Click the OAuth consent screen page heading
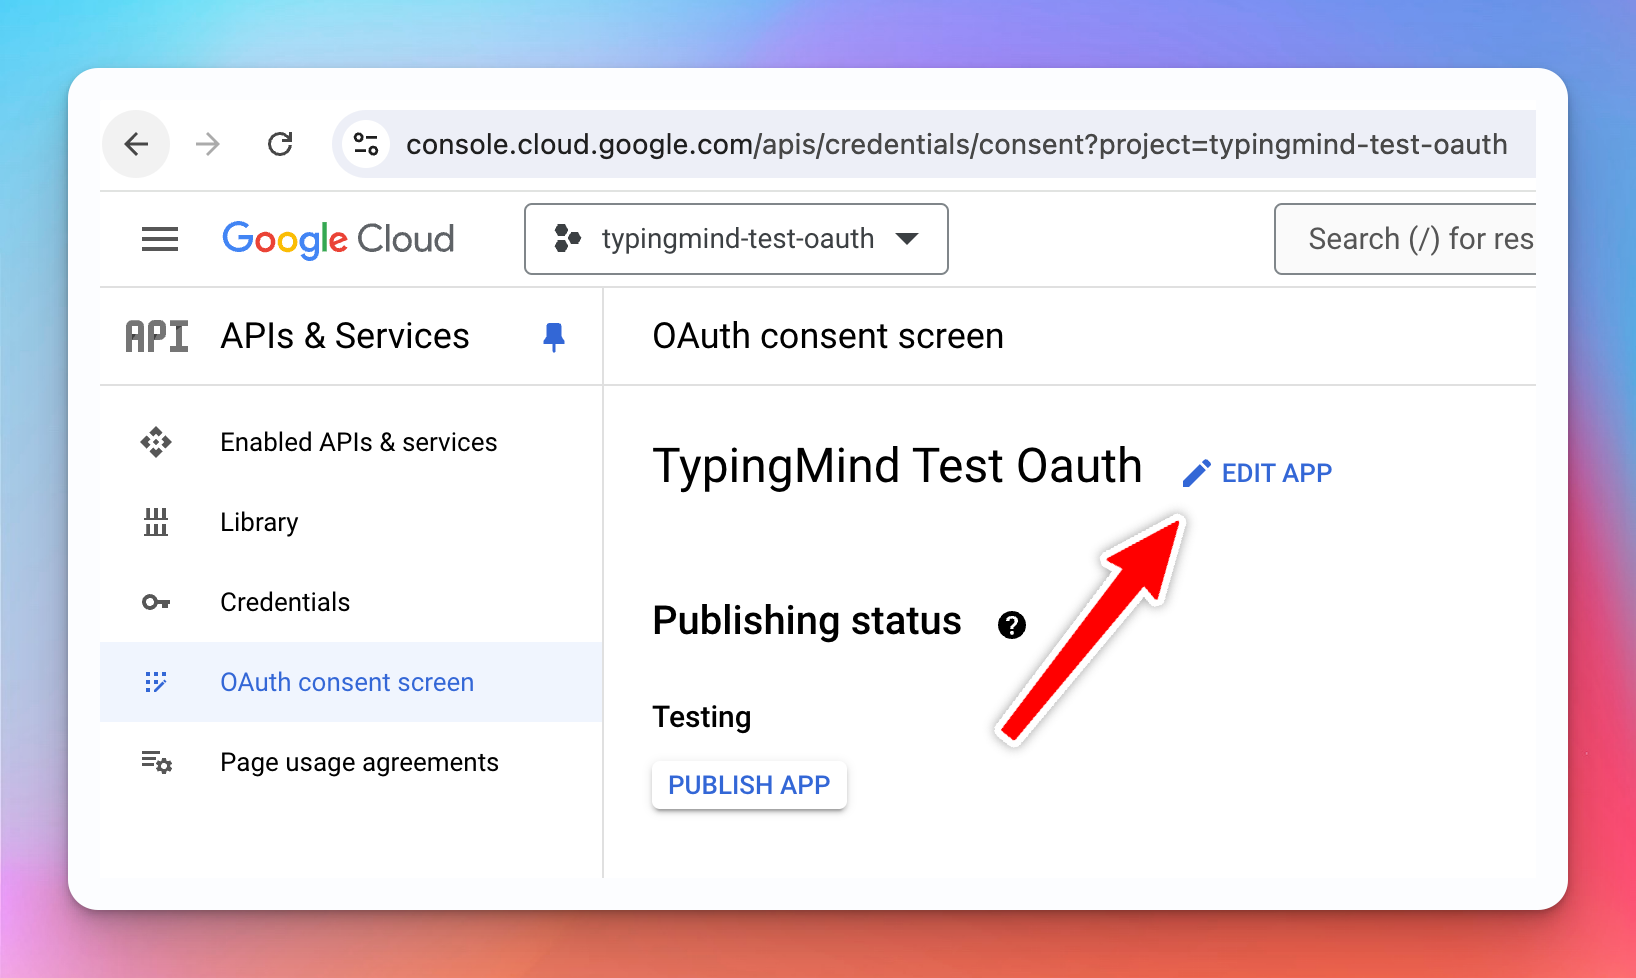Viewport: 1636px width, 978px height. pyautogui.click(x=828, y=336)
